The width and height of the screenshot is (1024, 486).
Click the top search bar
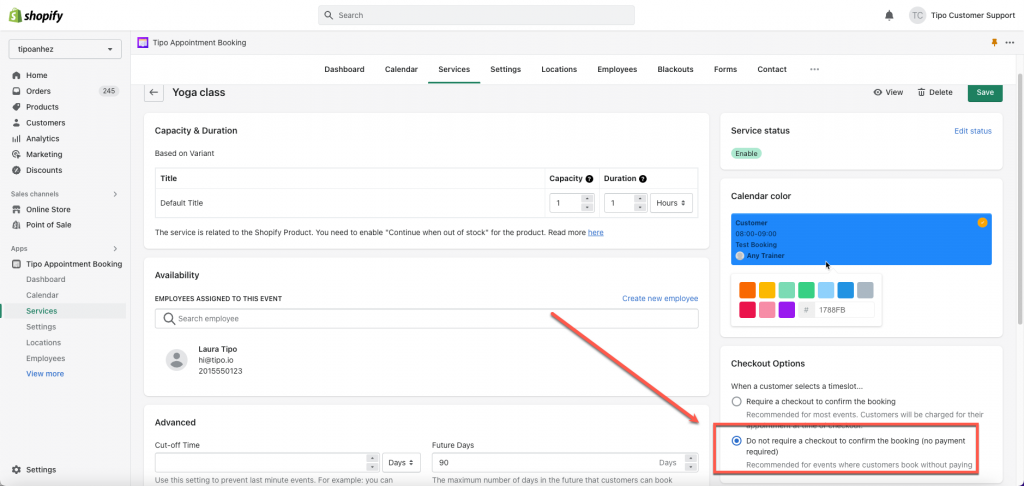tap(476, 15)
